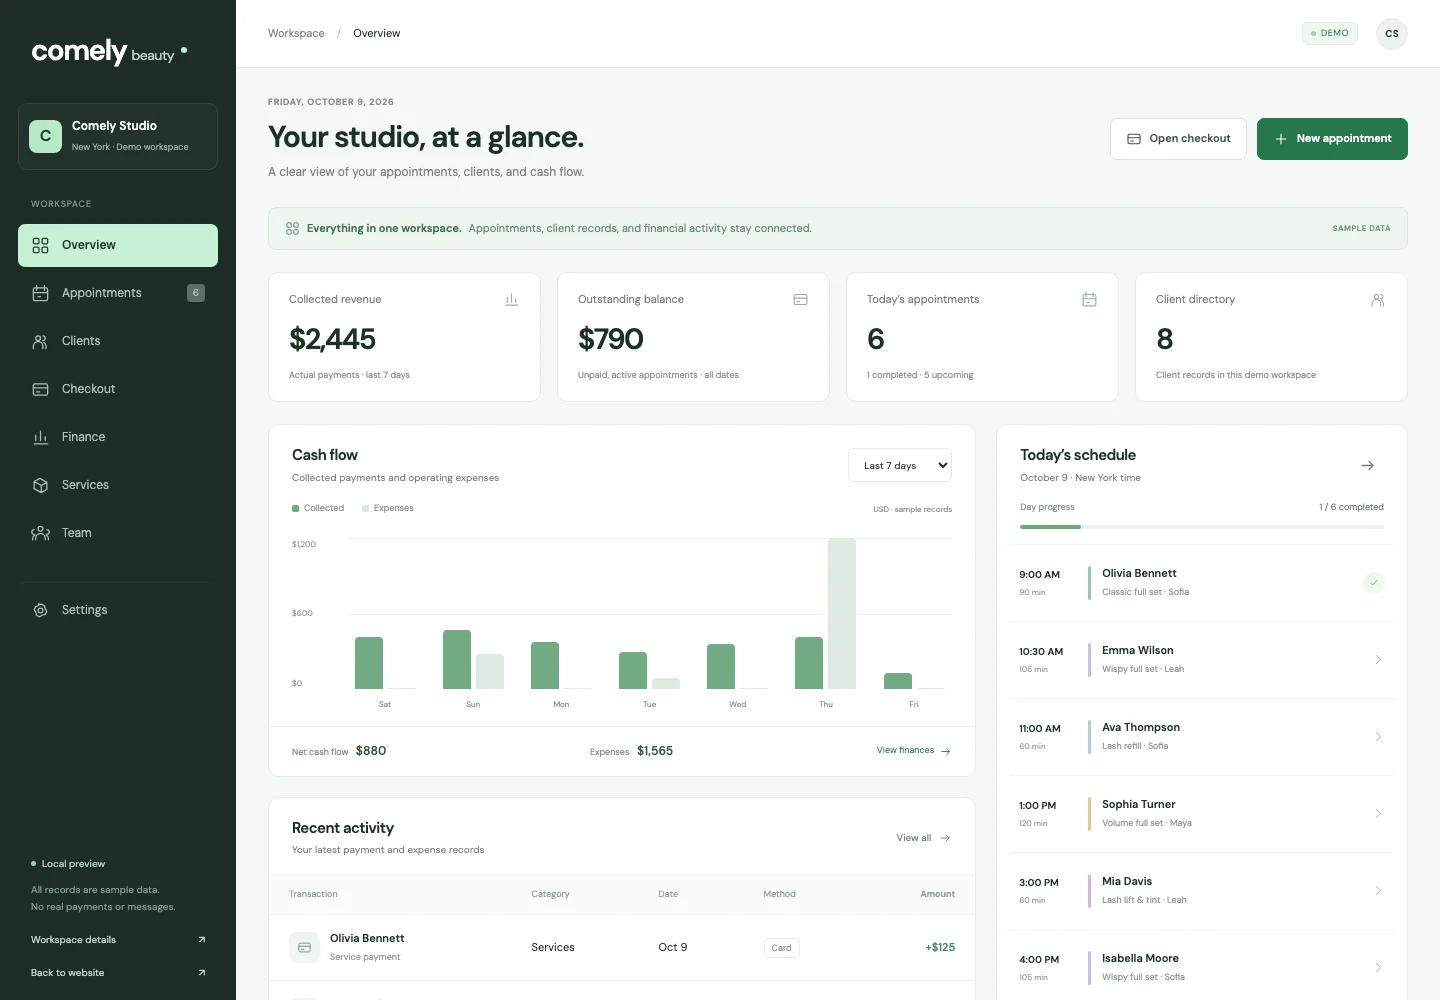This screenshot has height=1000, width=1440.
Task: Click the Card method tag
Action: point(782,948)
